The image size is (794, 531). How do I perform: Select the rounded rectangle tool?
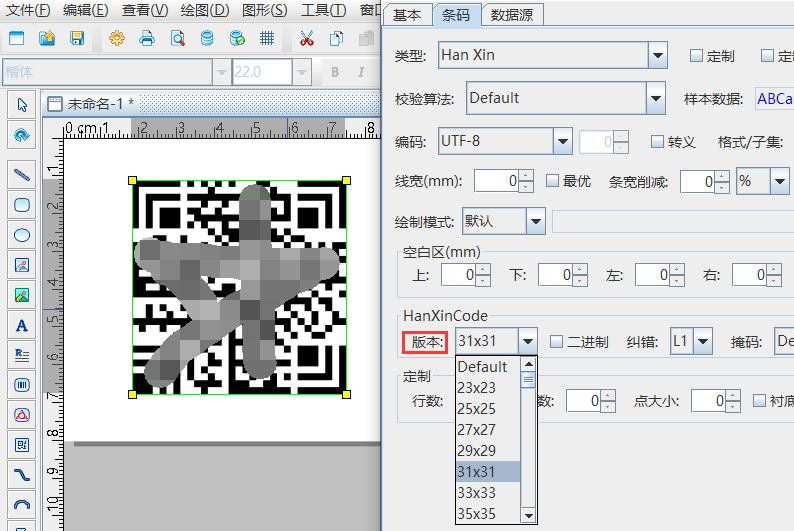click(22, 205)
